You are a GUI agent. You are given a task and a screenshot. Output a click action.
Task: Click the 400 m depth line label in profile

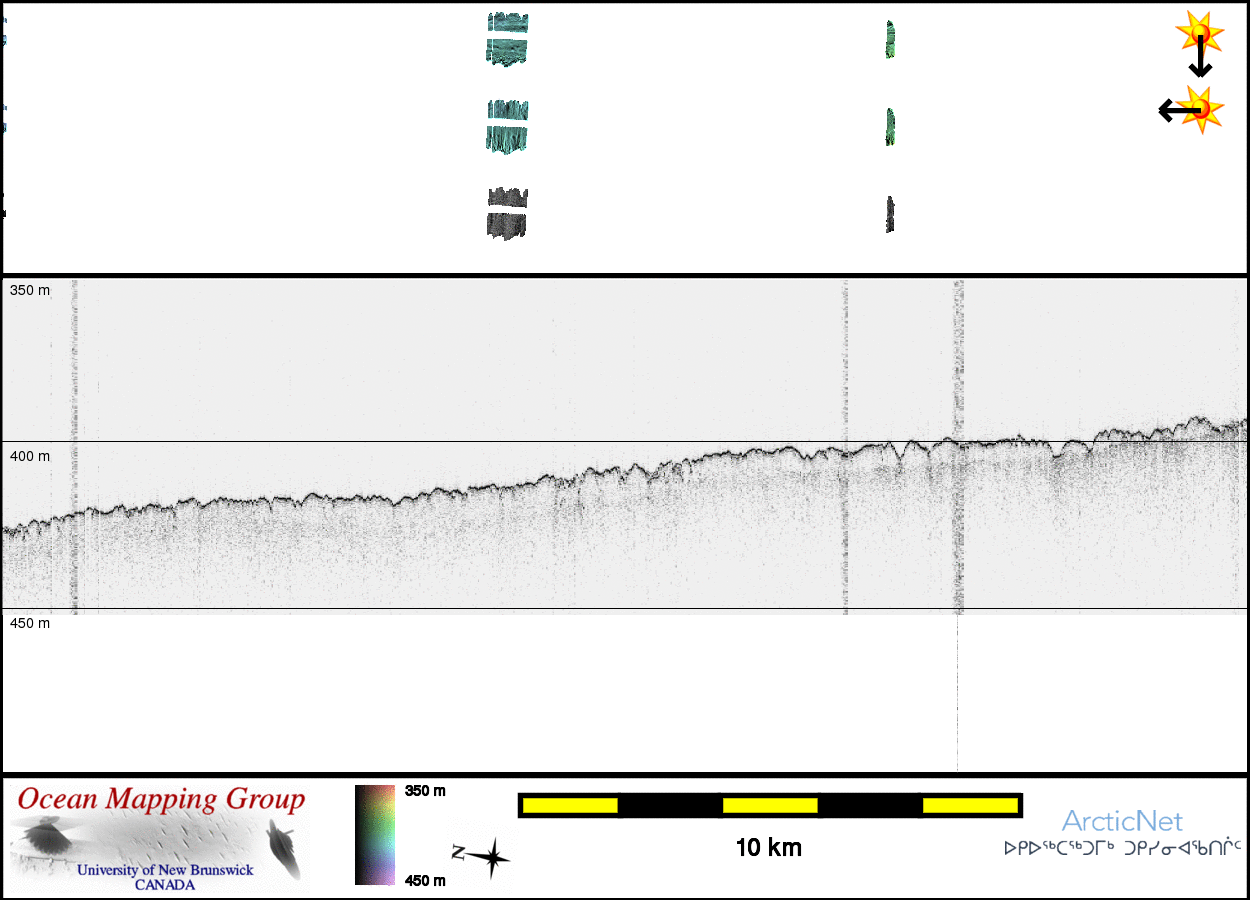point(30,456)
